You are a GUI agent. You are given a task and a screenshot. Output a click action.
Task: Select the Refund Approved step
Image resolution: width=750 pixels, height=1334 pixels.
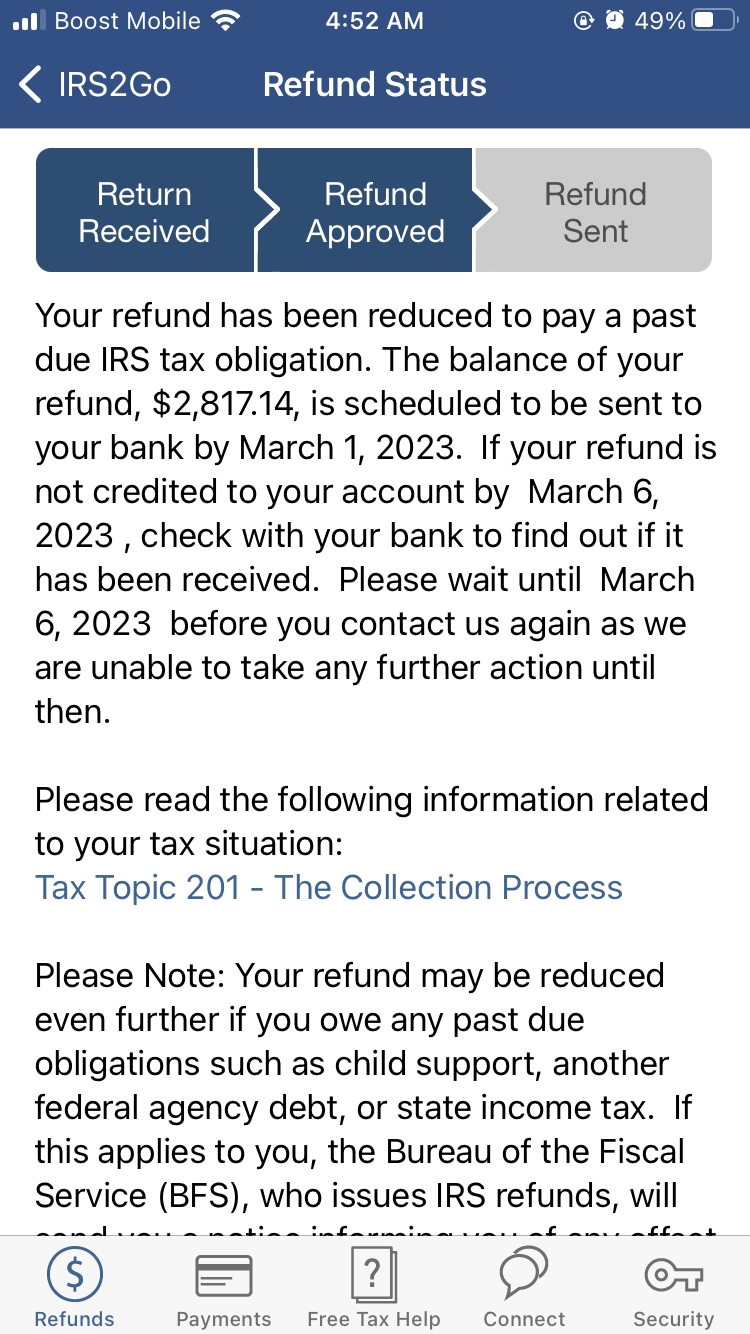(375, 209)
